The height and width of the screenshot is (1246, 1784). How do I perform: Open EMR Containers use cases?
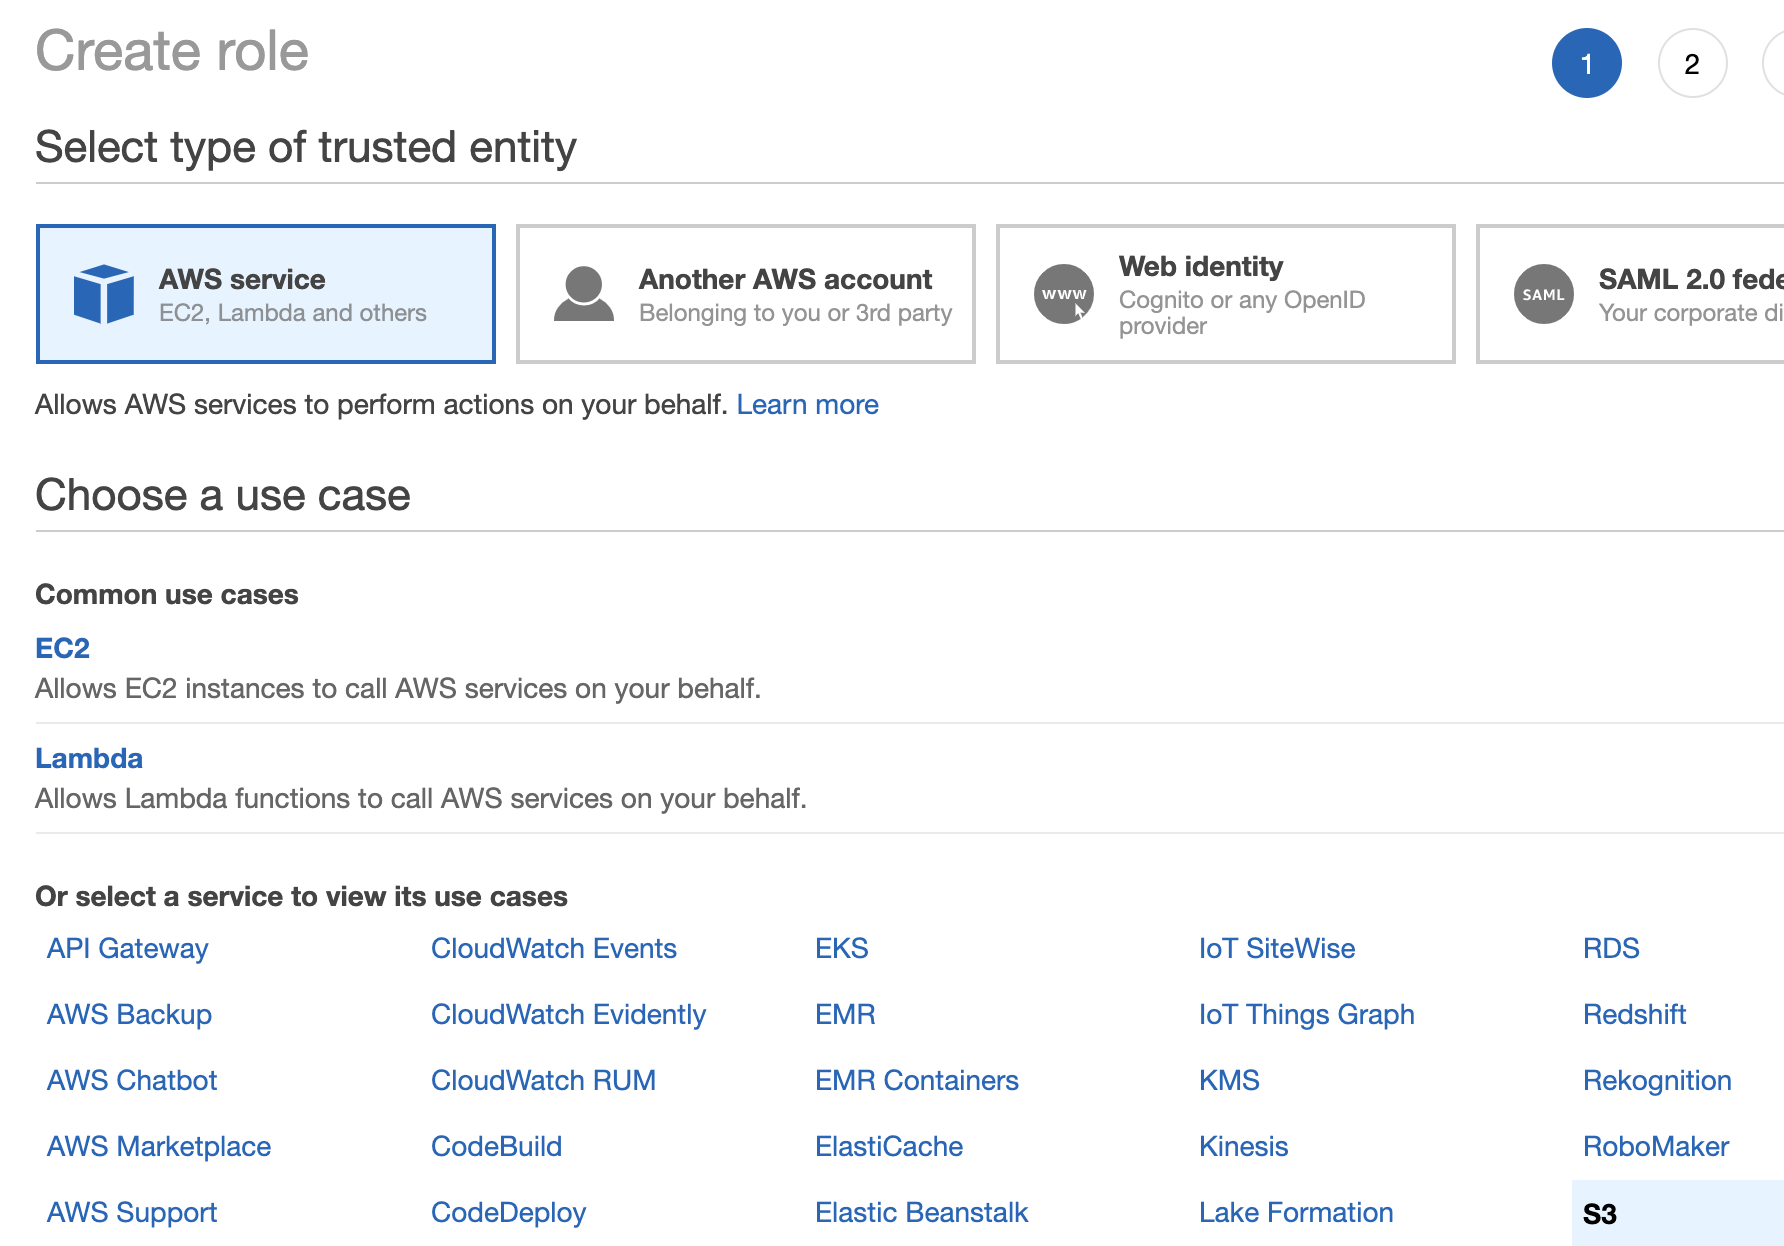tap(917, 1080)
